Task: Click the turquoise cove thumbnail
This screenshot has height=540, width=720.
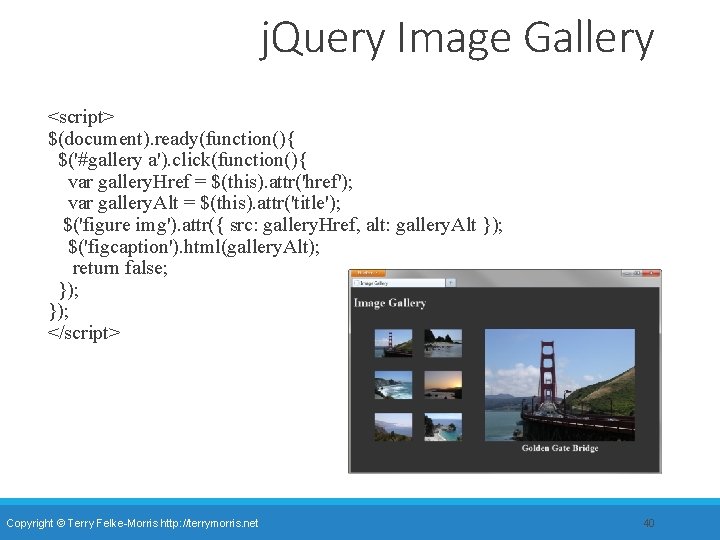Action: point(443,427)
